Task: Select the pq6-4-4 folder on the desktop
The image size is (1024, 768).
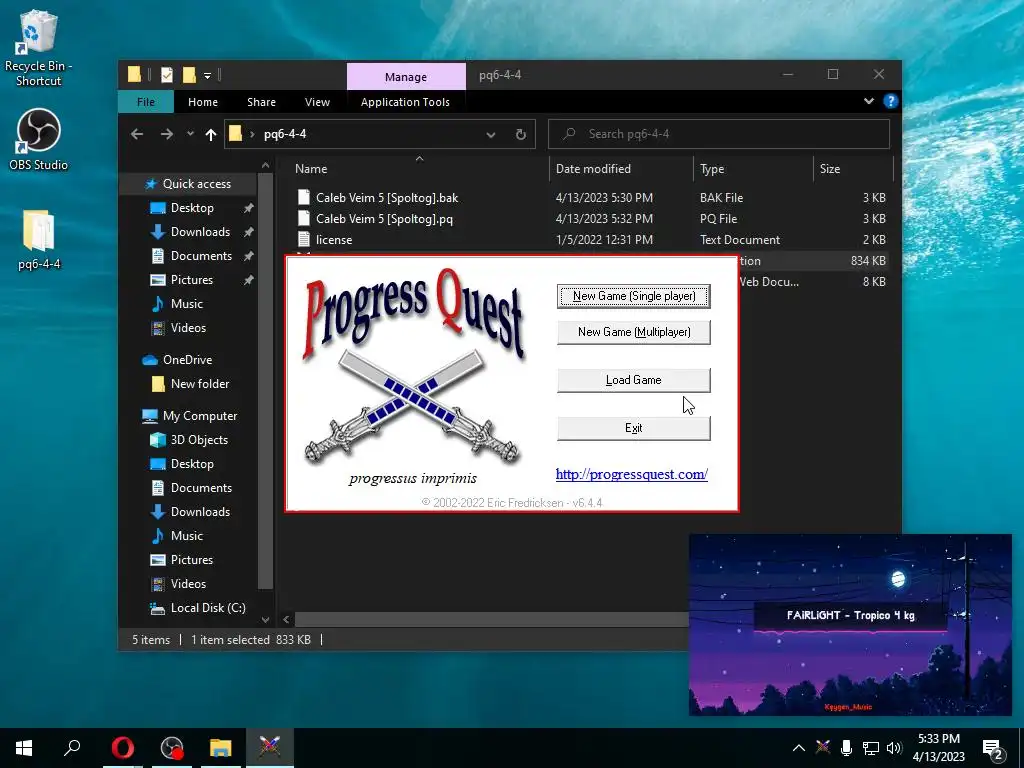Action: 39,240
